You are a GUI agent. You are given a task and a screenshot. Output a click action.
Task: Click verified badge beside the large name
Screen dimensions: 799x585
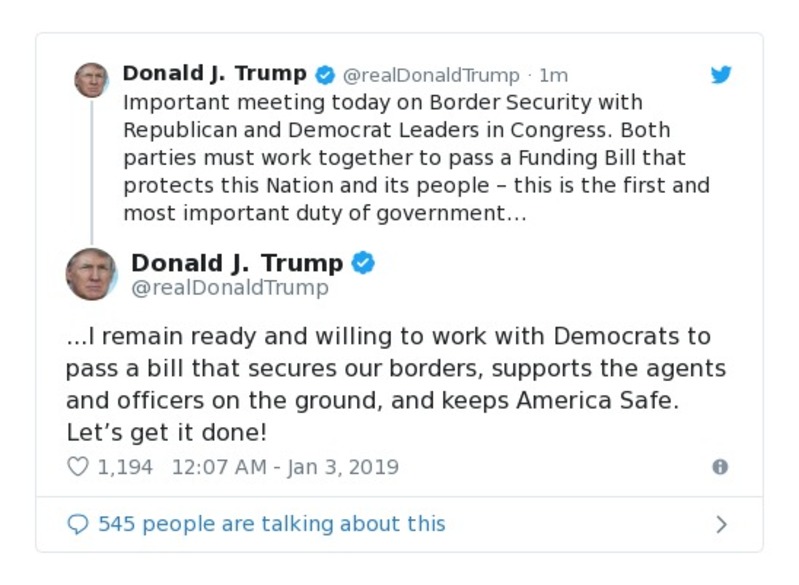(x=363, y=263)
